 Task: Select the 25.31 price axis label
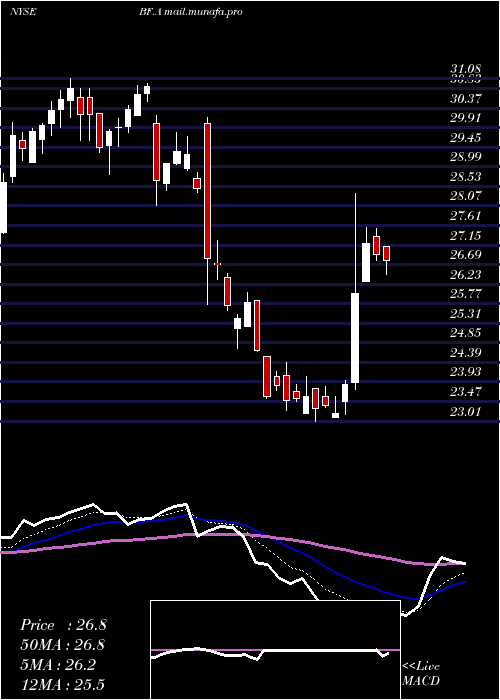tap(465, 313)
